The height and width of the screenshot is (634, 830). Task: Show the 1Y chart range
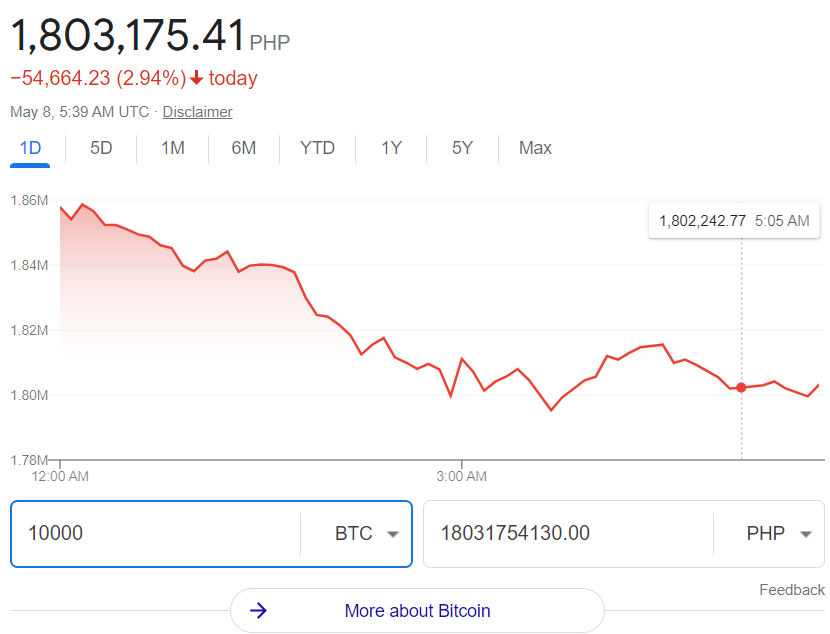(x=392, y=148)
